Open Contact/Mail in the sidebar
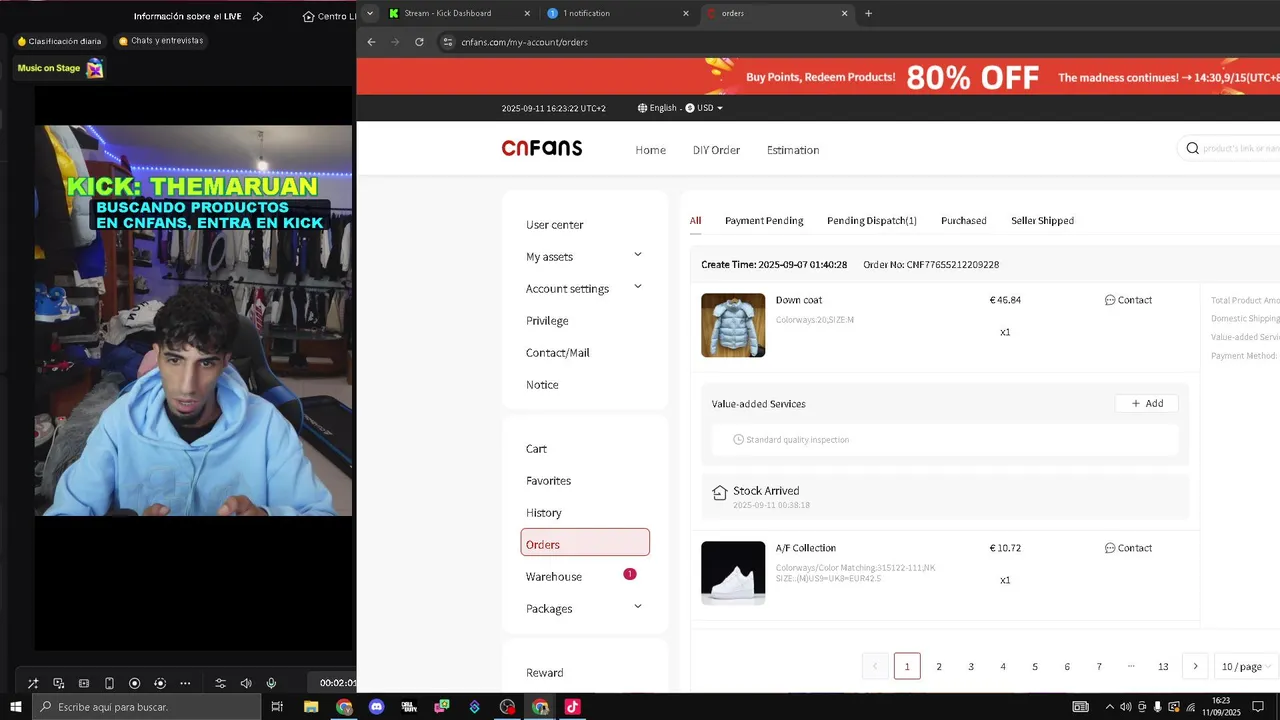 (558, 353)
